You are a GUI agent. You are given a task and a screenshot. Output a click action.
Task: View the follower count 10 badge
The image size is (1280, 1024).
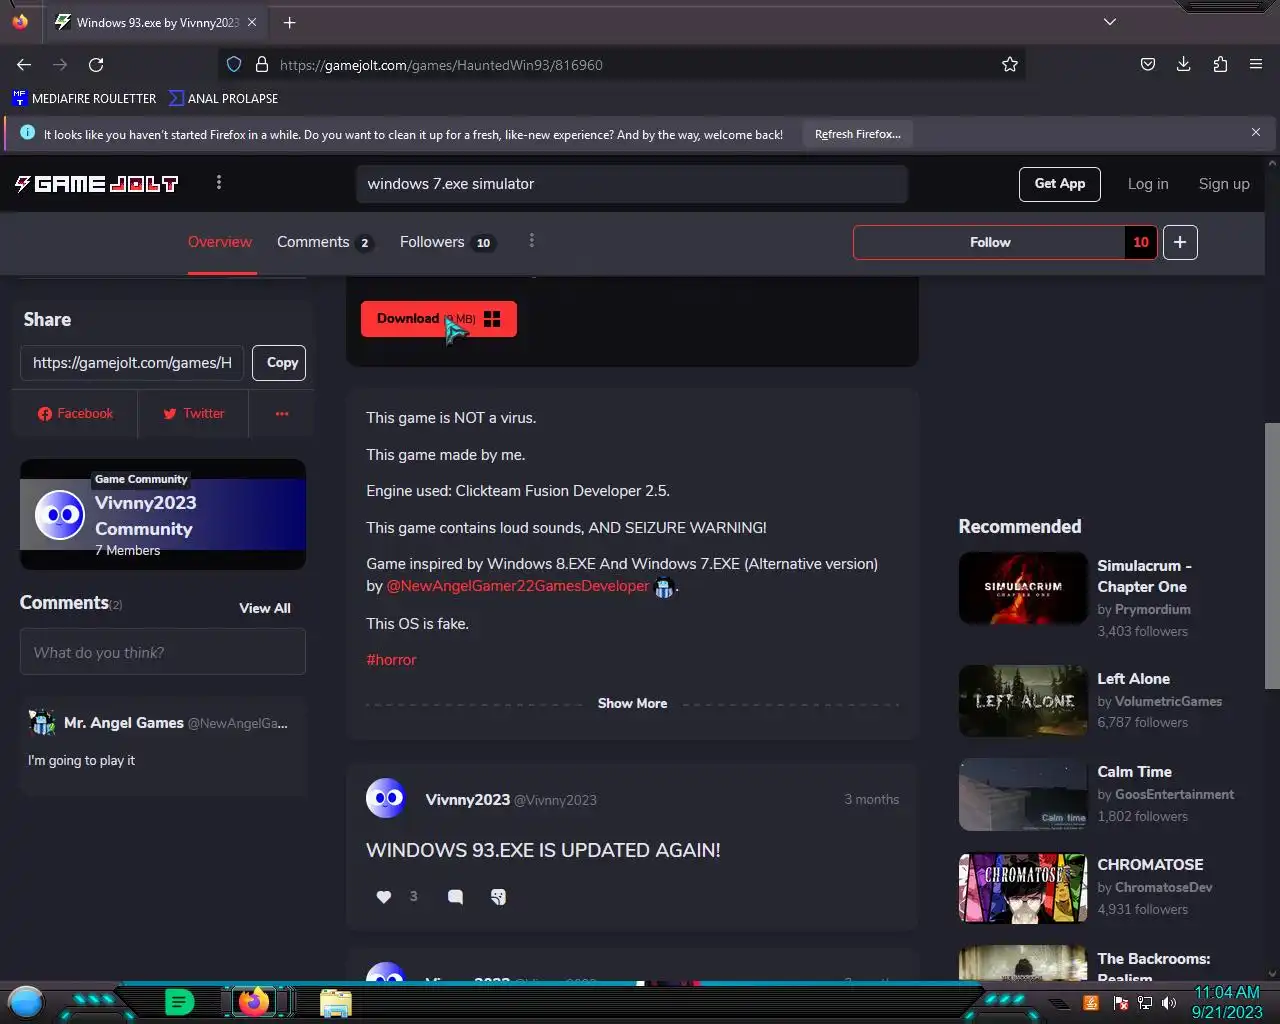click(1141, 242)
